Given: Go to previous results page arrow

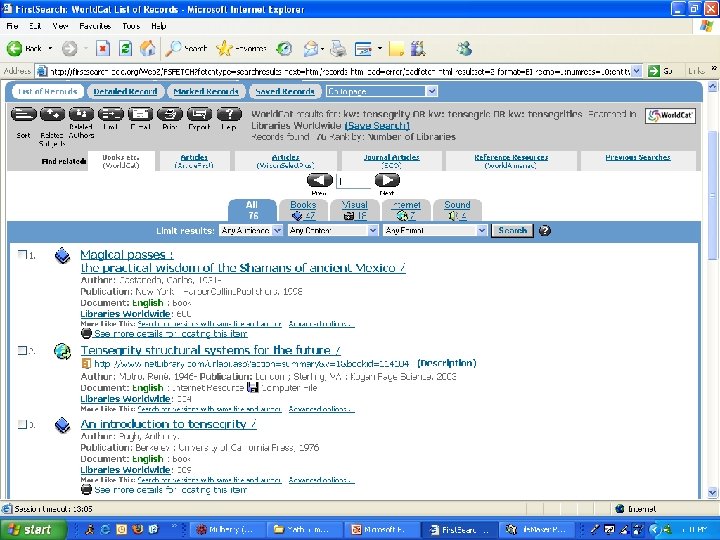Looking at the screenshot, I should pos(320,180).
